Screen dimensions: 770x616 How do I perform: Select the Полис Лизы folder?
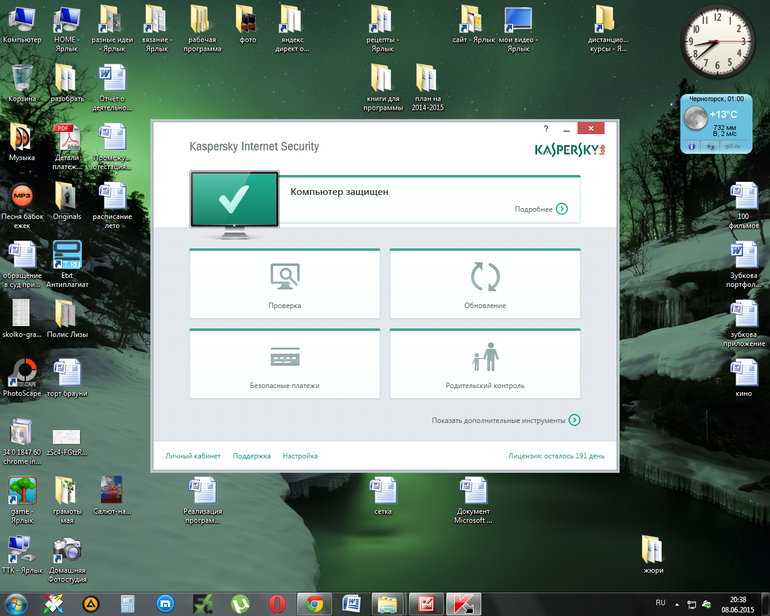pos(67,319)
